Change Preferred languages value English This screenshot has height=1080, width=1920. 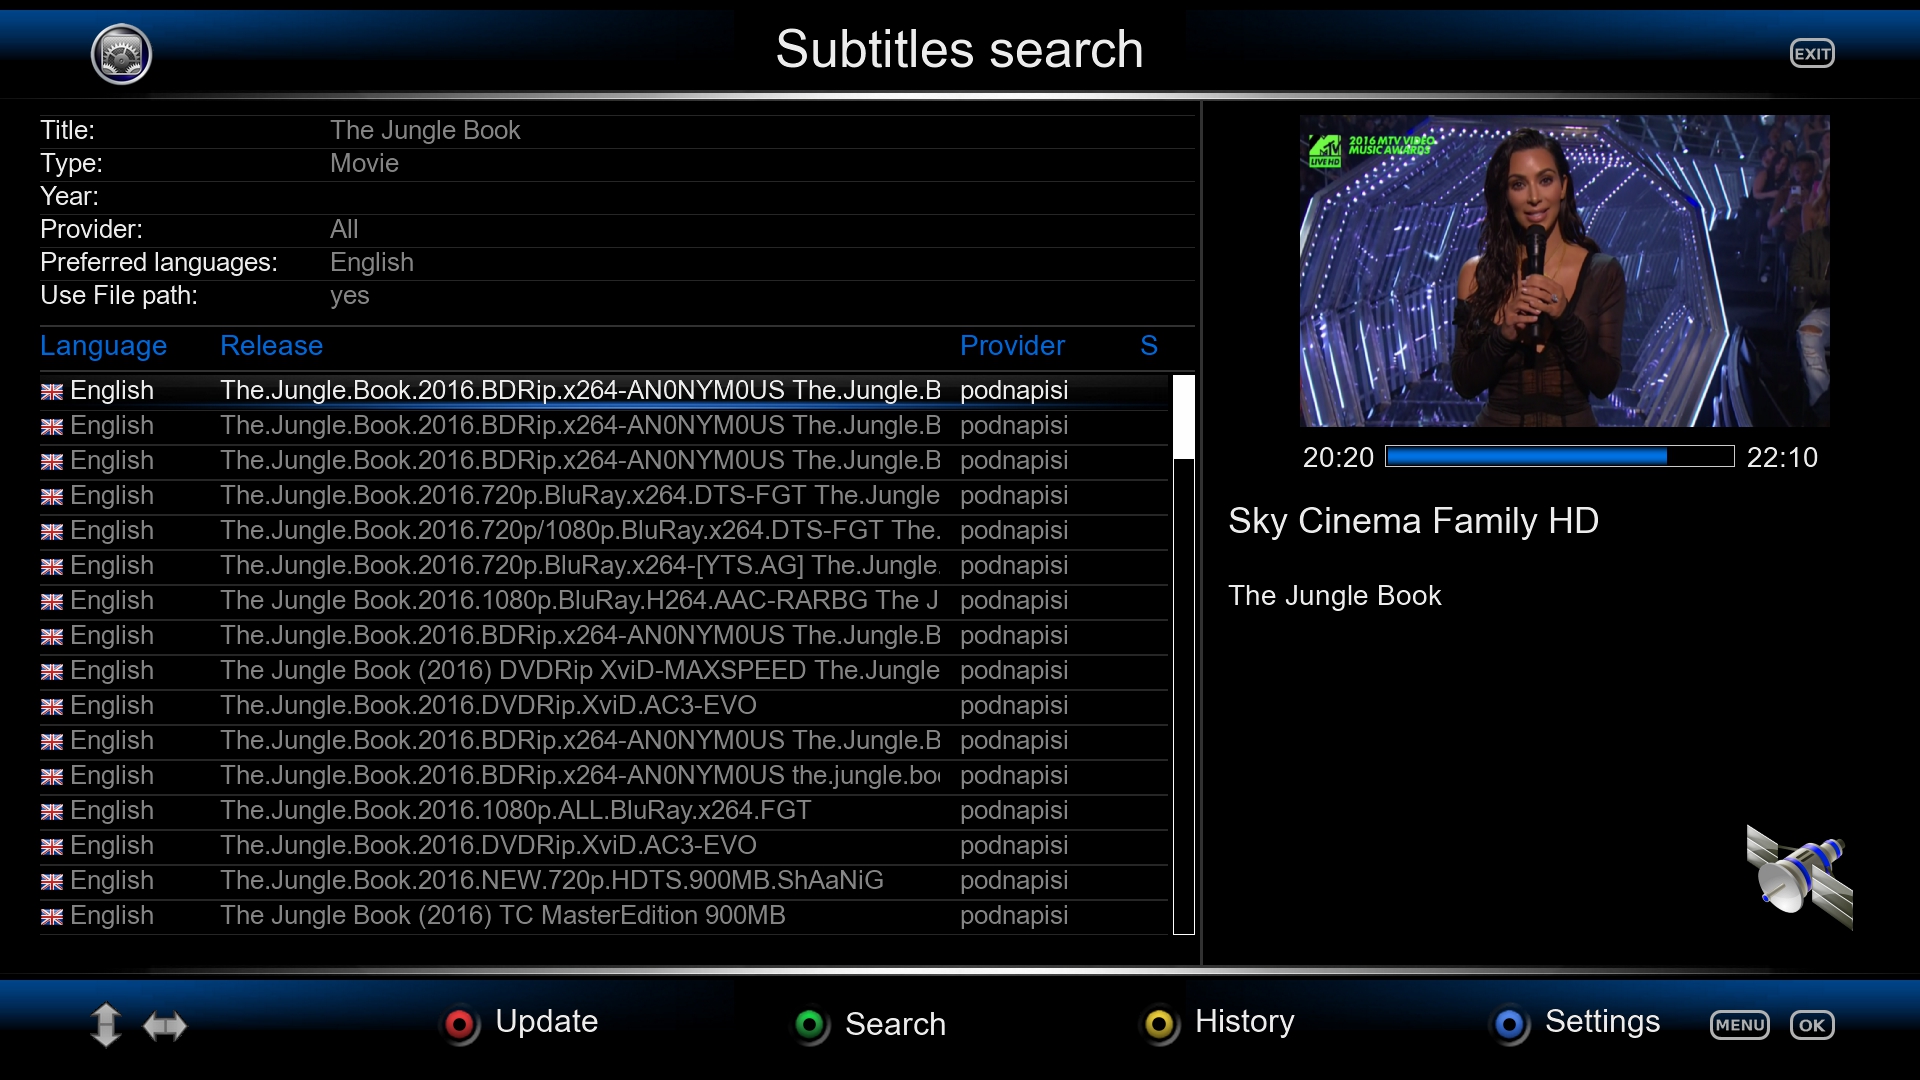(x=371, y=262)
